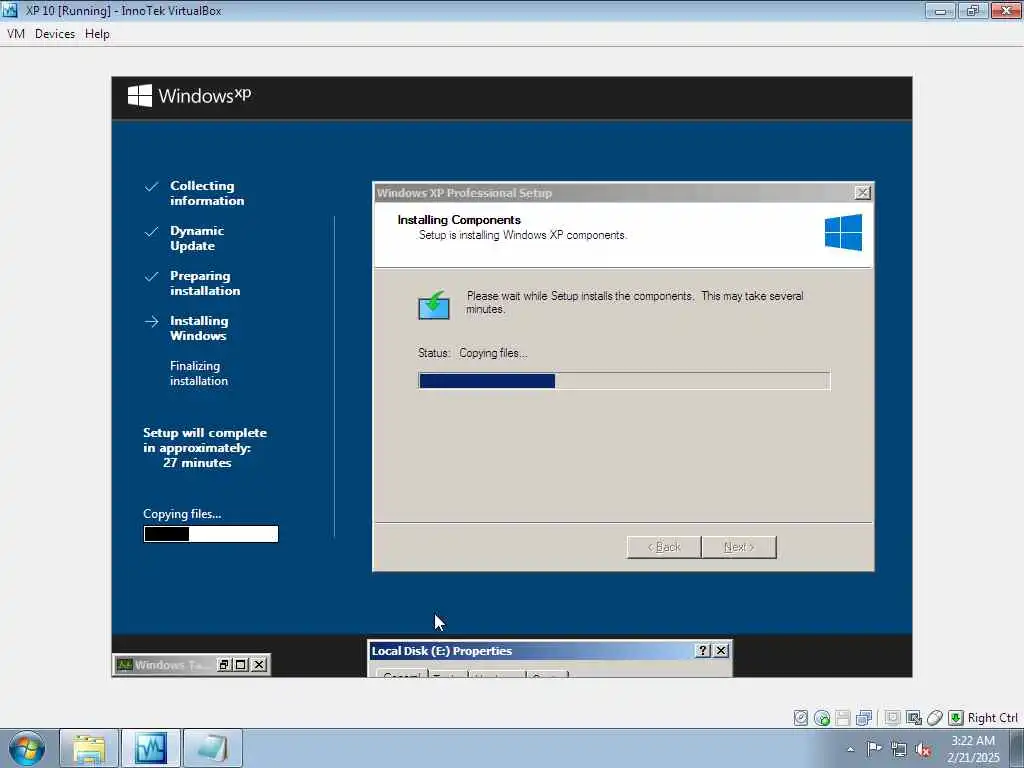Close the Local Disk (E:) Properties window

[x=721, y=650]
